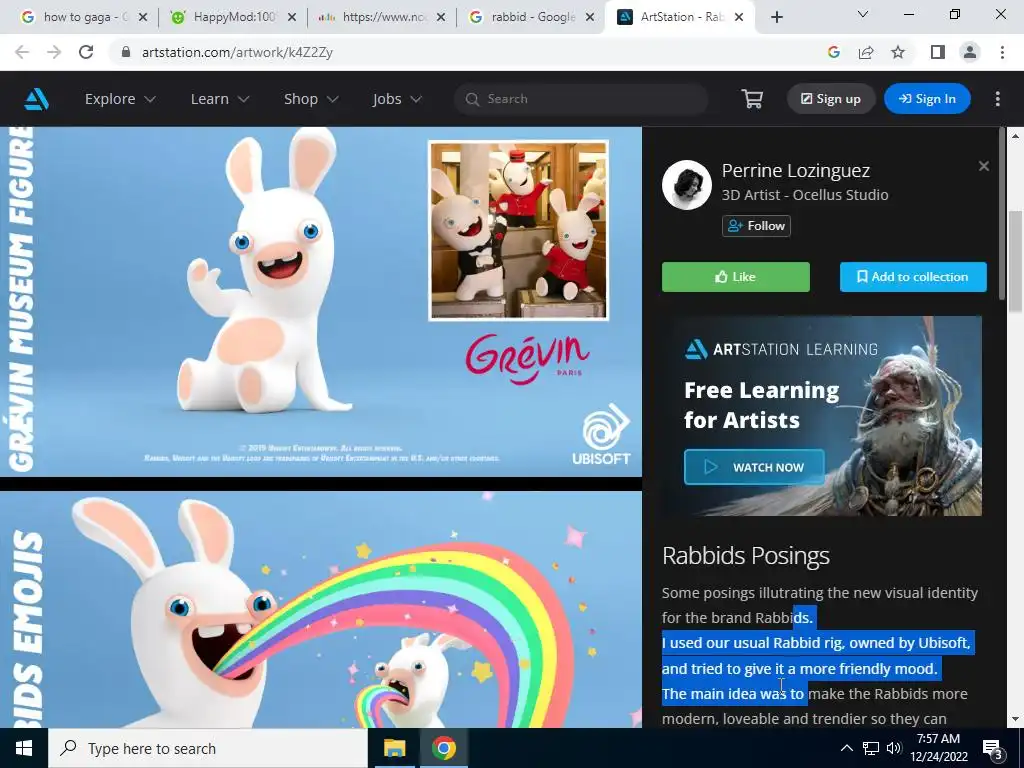This screenshot has height=768, width=1024.
Task: Click the Rabbids emojis rainbow image
Action: [x=321, y=609]
